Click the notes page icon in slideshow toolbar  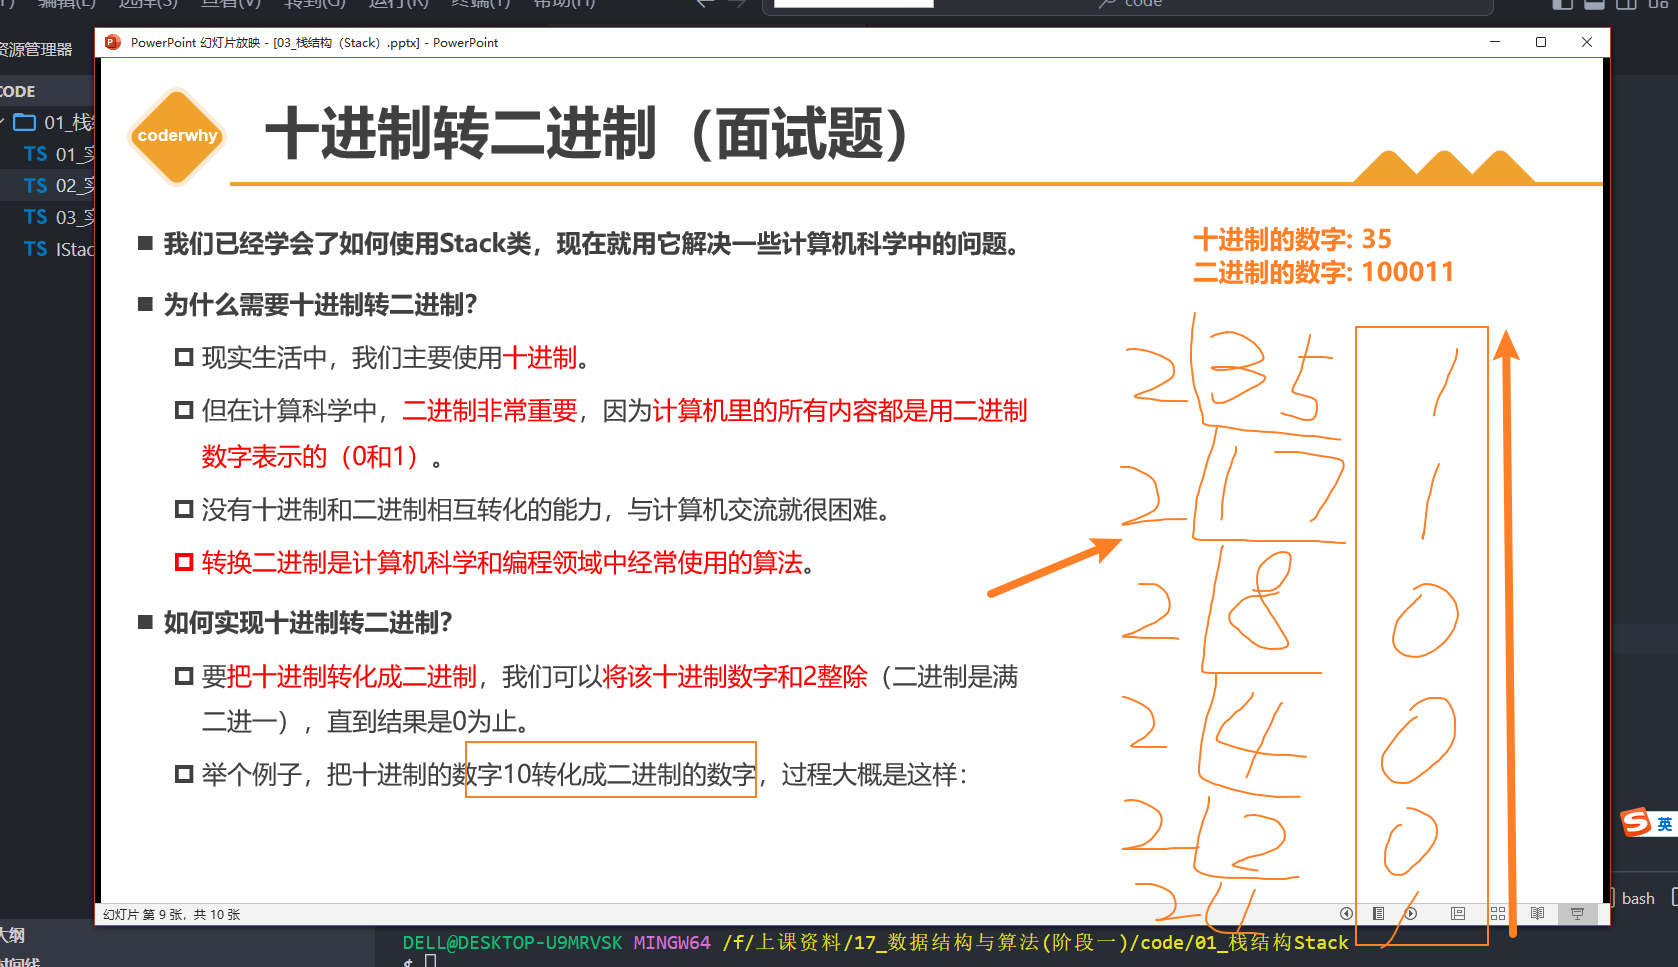[1379, 913]
